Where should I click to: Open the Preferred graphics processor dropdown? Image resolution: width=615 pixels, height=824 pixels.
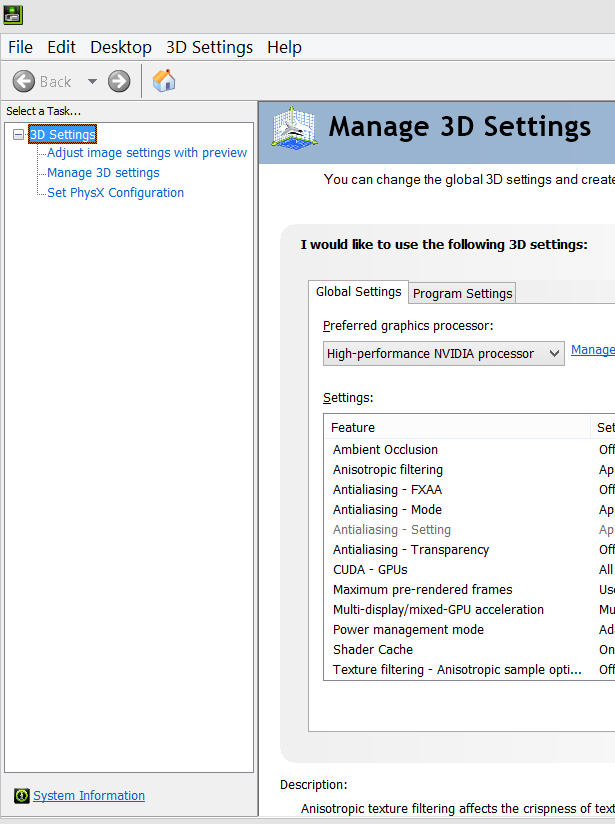pos(444,354)
